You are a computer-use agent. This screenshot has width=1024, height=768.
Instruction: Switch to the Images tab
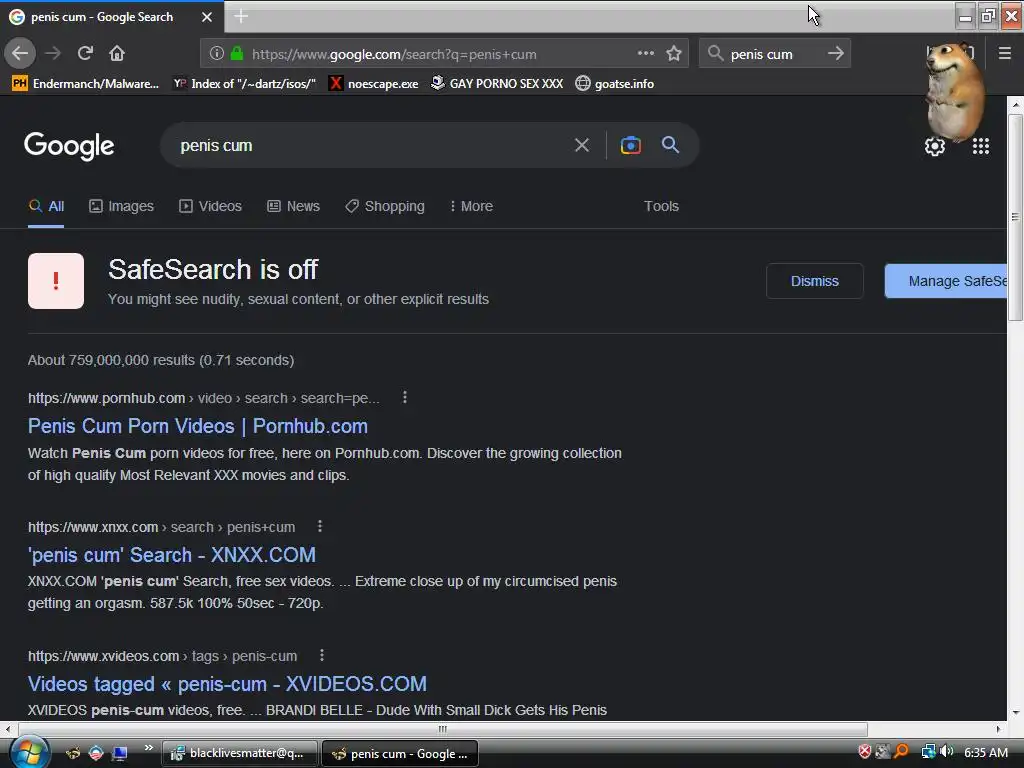(x=121, y=206)
